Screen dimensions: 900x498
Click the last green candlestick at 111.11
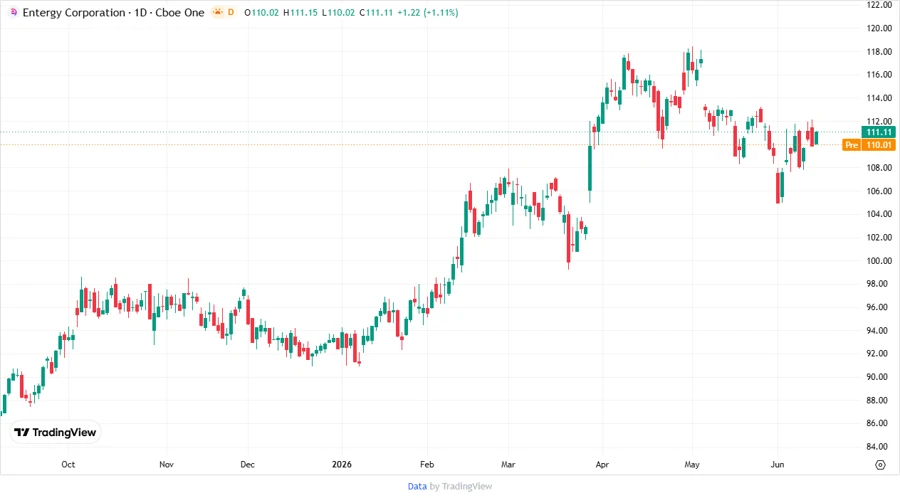pos(816,138)
